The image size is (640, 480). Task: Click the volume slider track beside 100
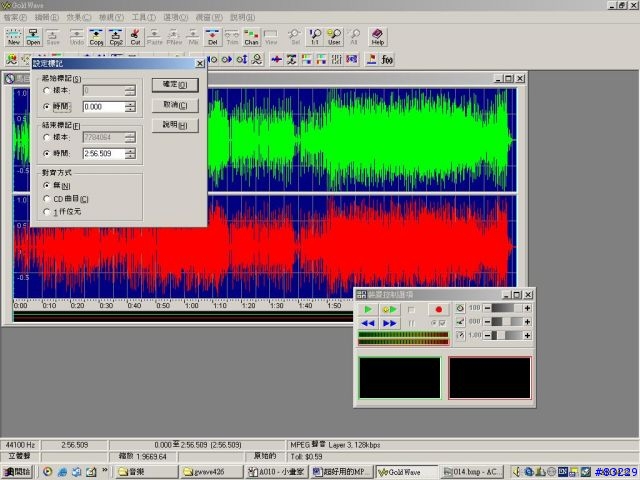coord(507,308)
